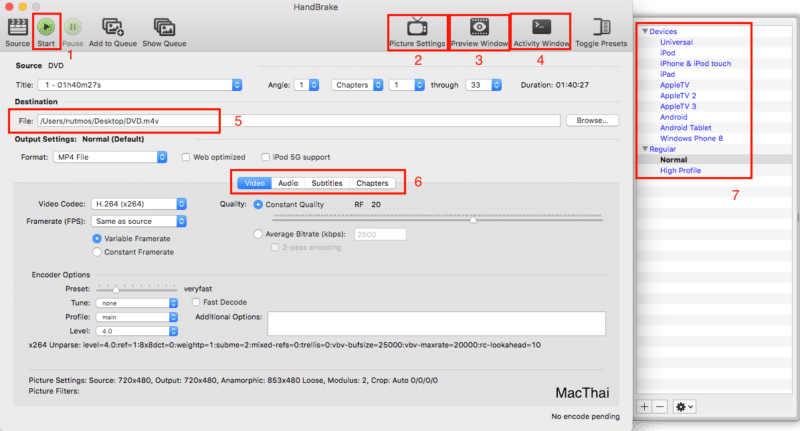Open the Level dropdown set to 4.0

[x=137, y=331]
